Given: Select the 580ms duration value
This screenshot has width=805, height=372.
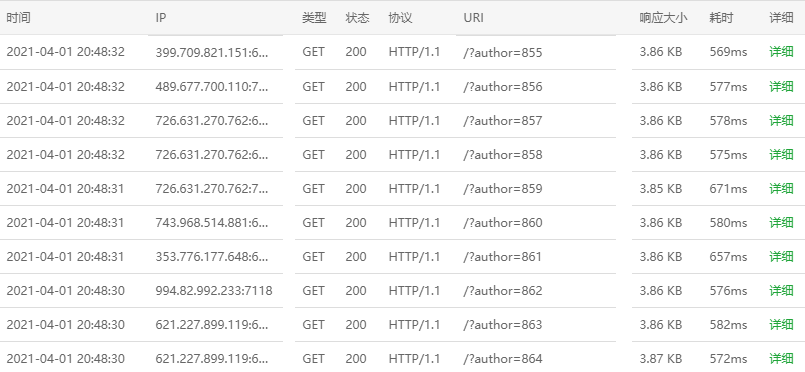Looking at the screenshot, I should pyautogui.click(x=728, y=222).
